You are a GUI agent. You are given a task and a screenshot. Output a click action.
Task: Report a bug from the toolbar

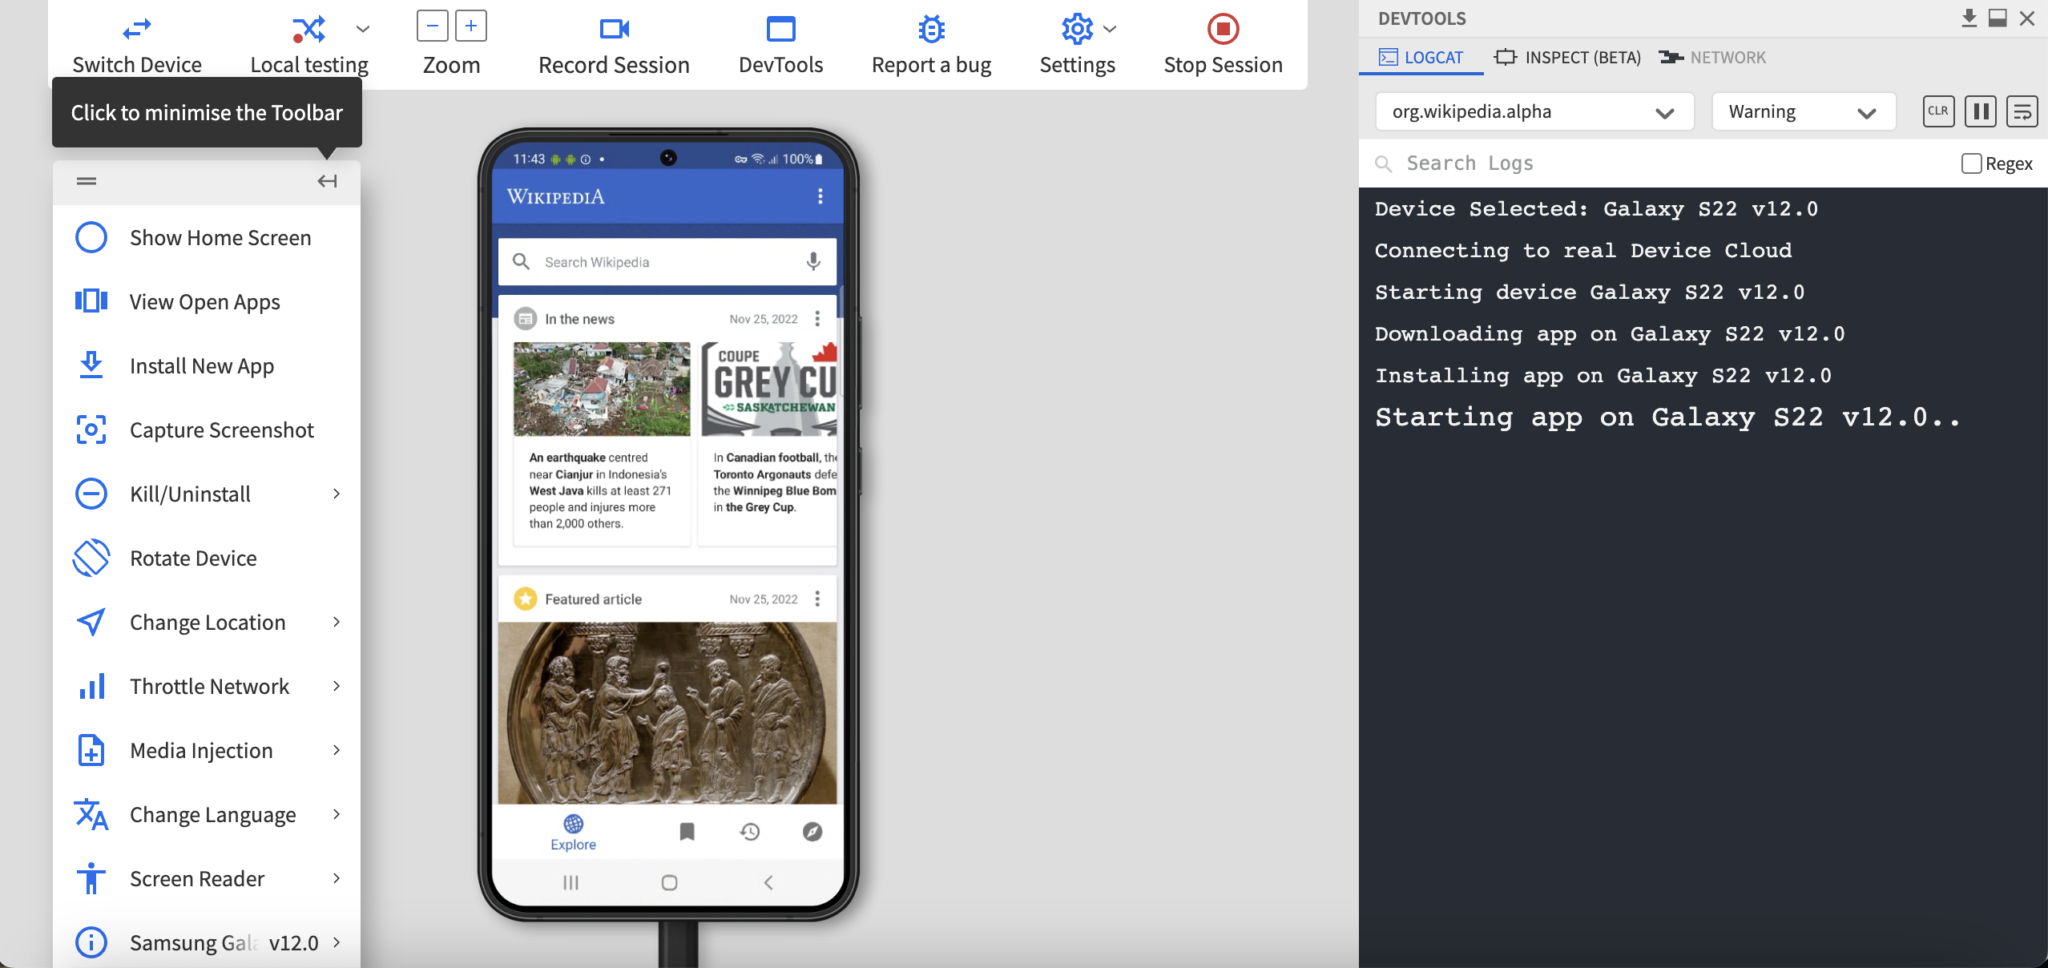tap(929, 28)
